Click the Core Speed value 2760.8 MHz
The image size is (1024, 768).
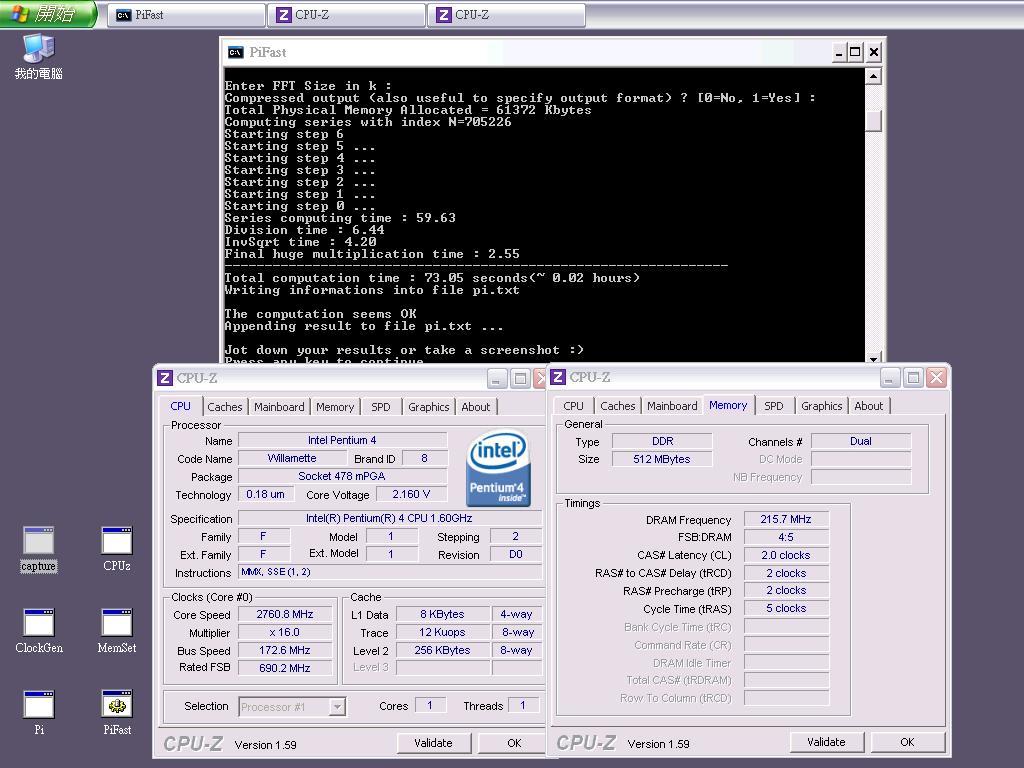coord(285,615)
